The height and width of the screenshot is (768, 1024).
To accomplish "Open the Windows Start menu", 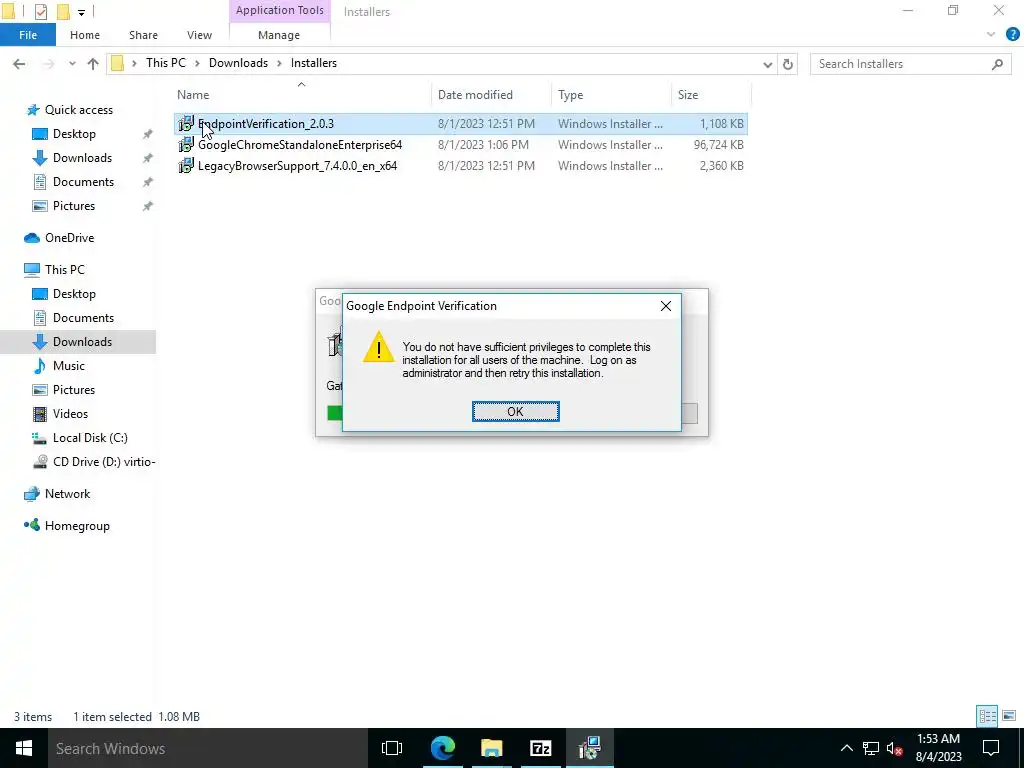I will (24, 748).
